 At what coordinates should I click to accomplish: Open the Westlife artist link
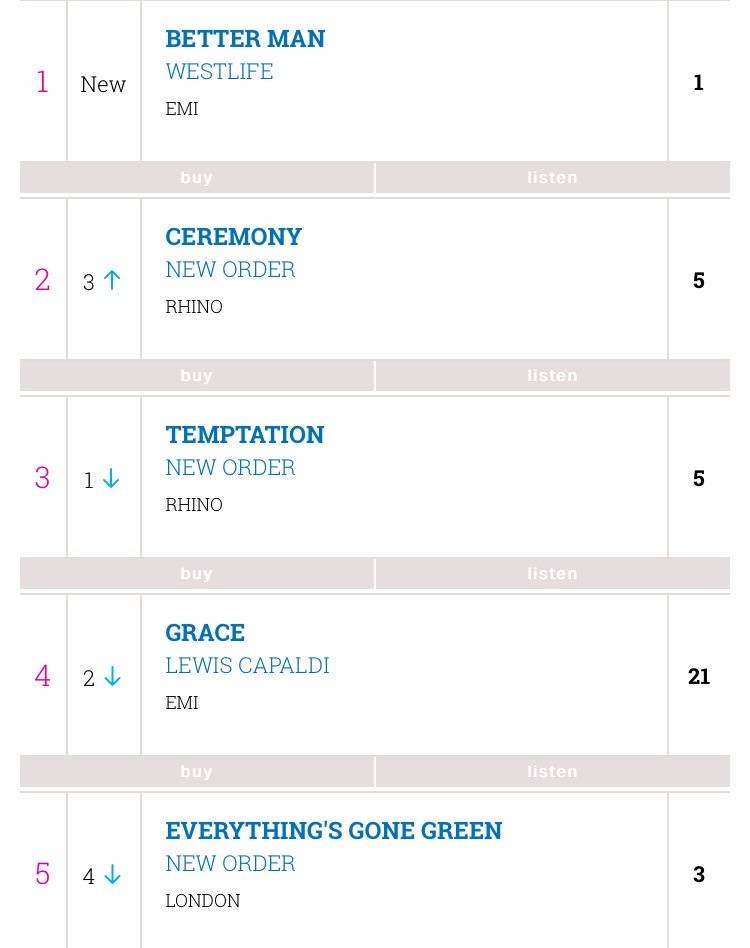219,72
